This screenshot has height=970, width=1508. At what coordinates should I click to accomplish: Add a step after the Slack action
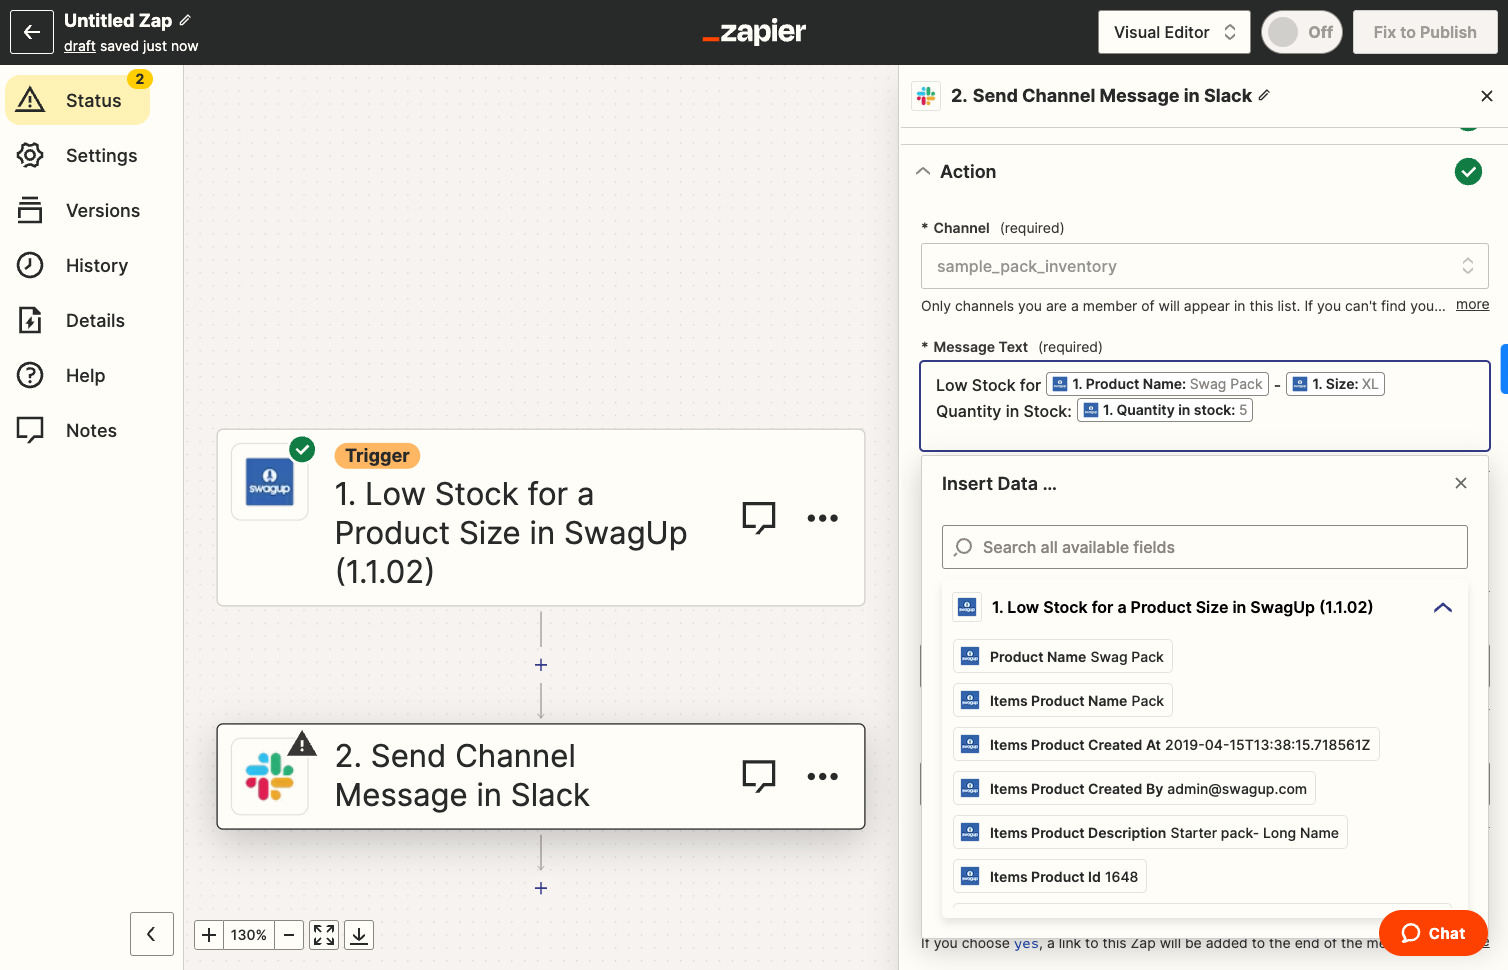click(541, 888)
